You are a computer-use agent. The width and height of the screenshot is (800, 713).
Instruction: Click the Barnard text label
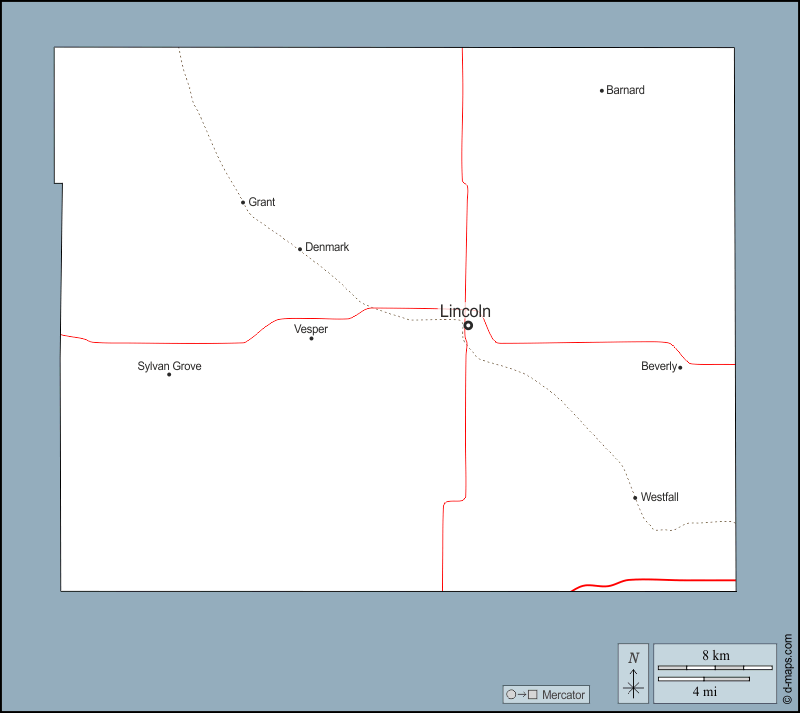625,90
